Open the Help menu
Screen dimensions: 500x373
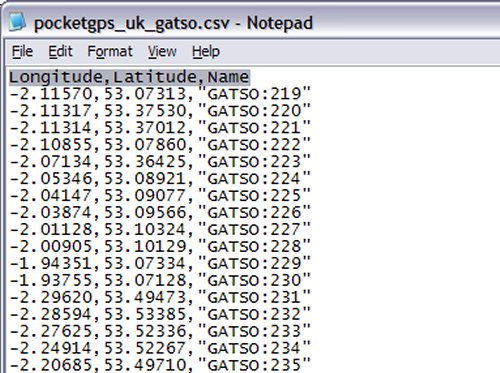[206, 52]
